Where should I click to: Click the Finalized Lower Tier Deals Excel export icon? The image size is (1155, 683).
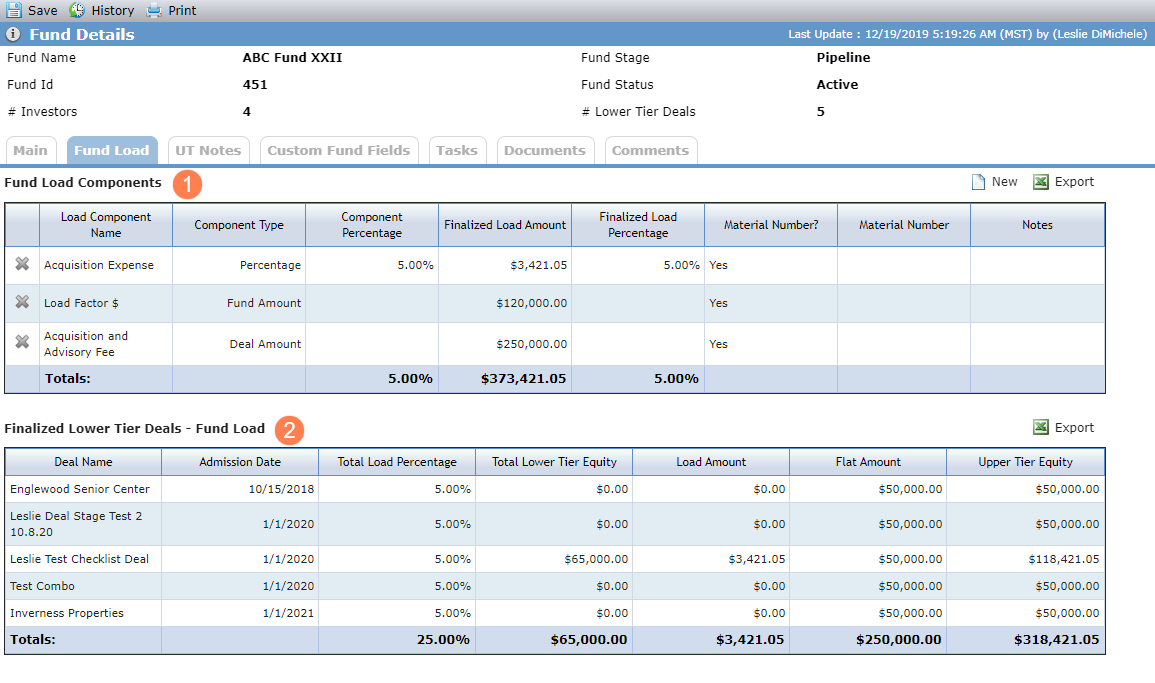(1041, 427)
